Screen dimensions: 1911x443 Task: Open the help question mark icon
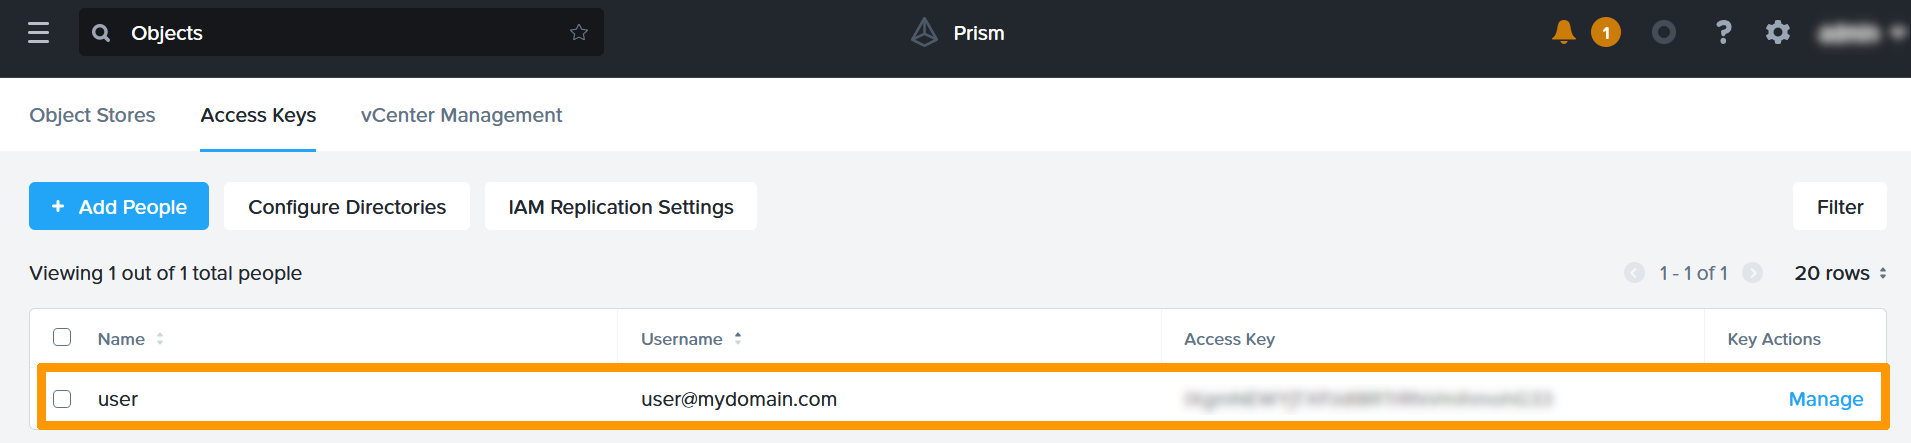(1723, 33)
